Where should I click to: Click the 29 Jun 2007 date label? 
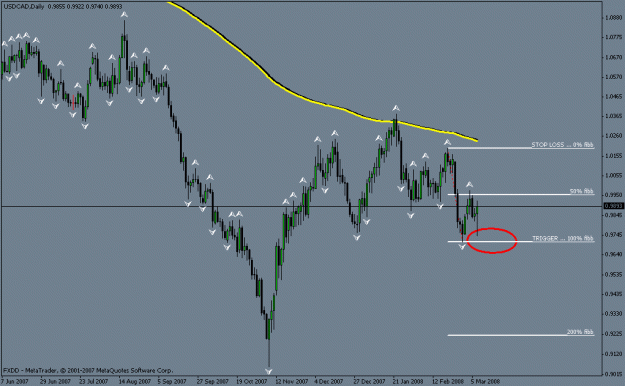point(55,382)
